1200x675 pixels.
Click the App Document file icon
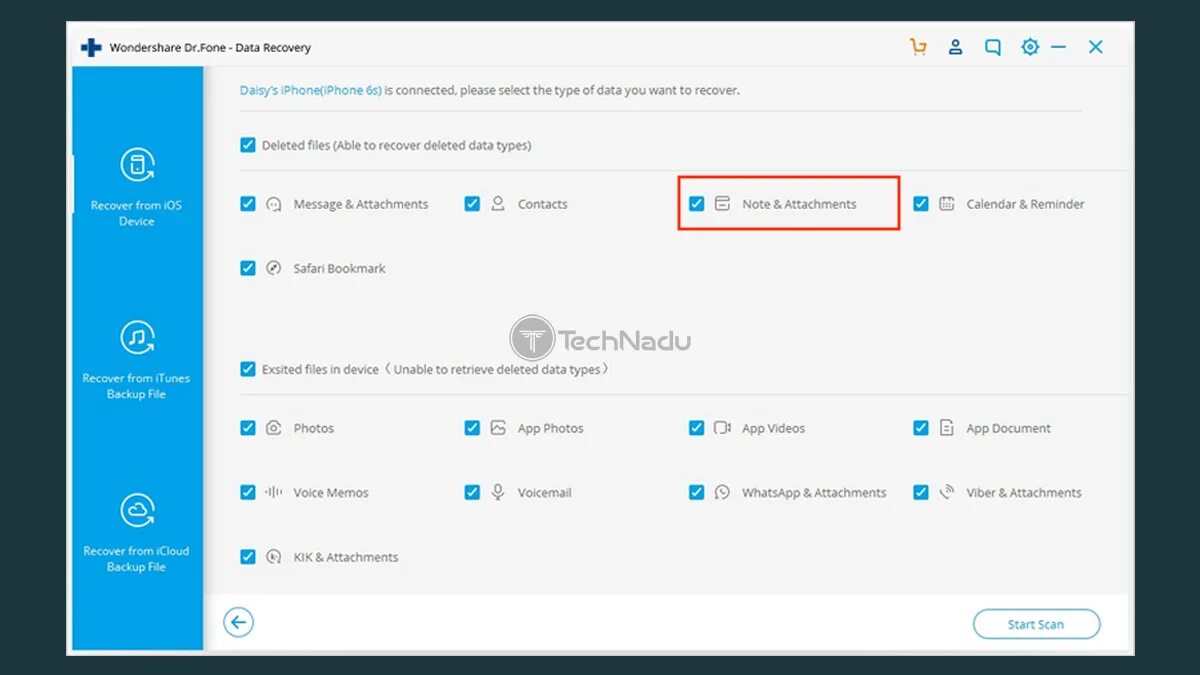tap(946, 428)
